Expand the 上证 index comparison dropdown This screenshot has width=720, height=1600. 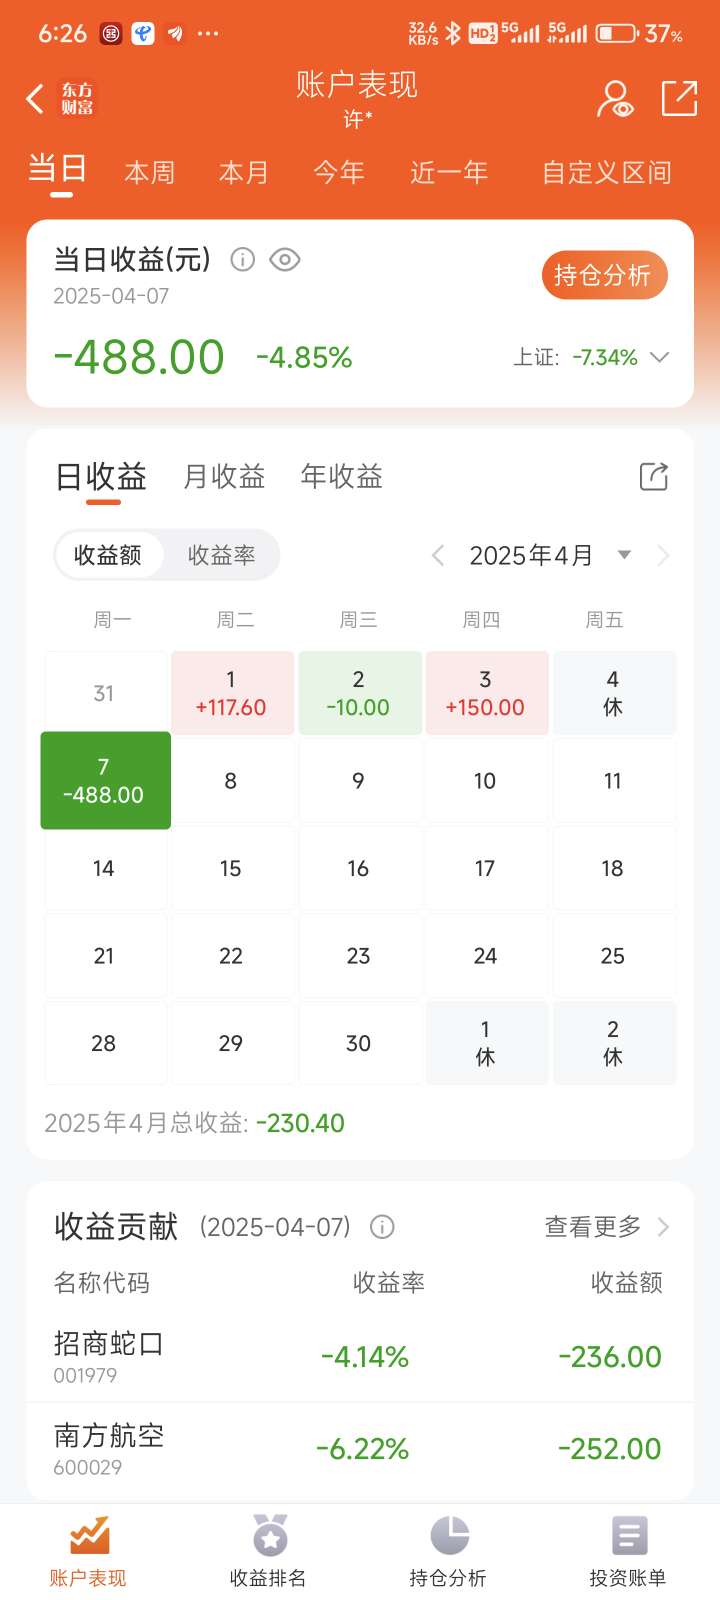pos(659,357)
